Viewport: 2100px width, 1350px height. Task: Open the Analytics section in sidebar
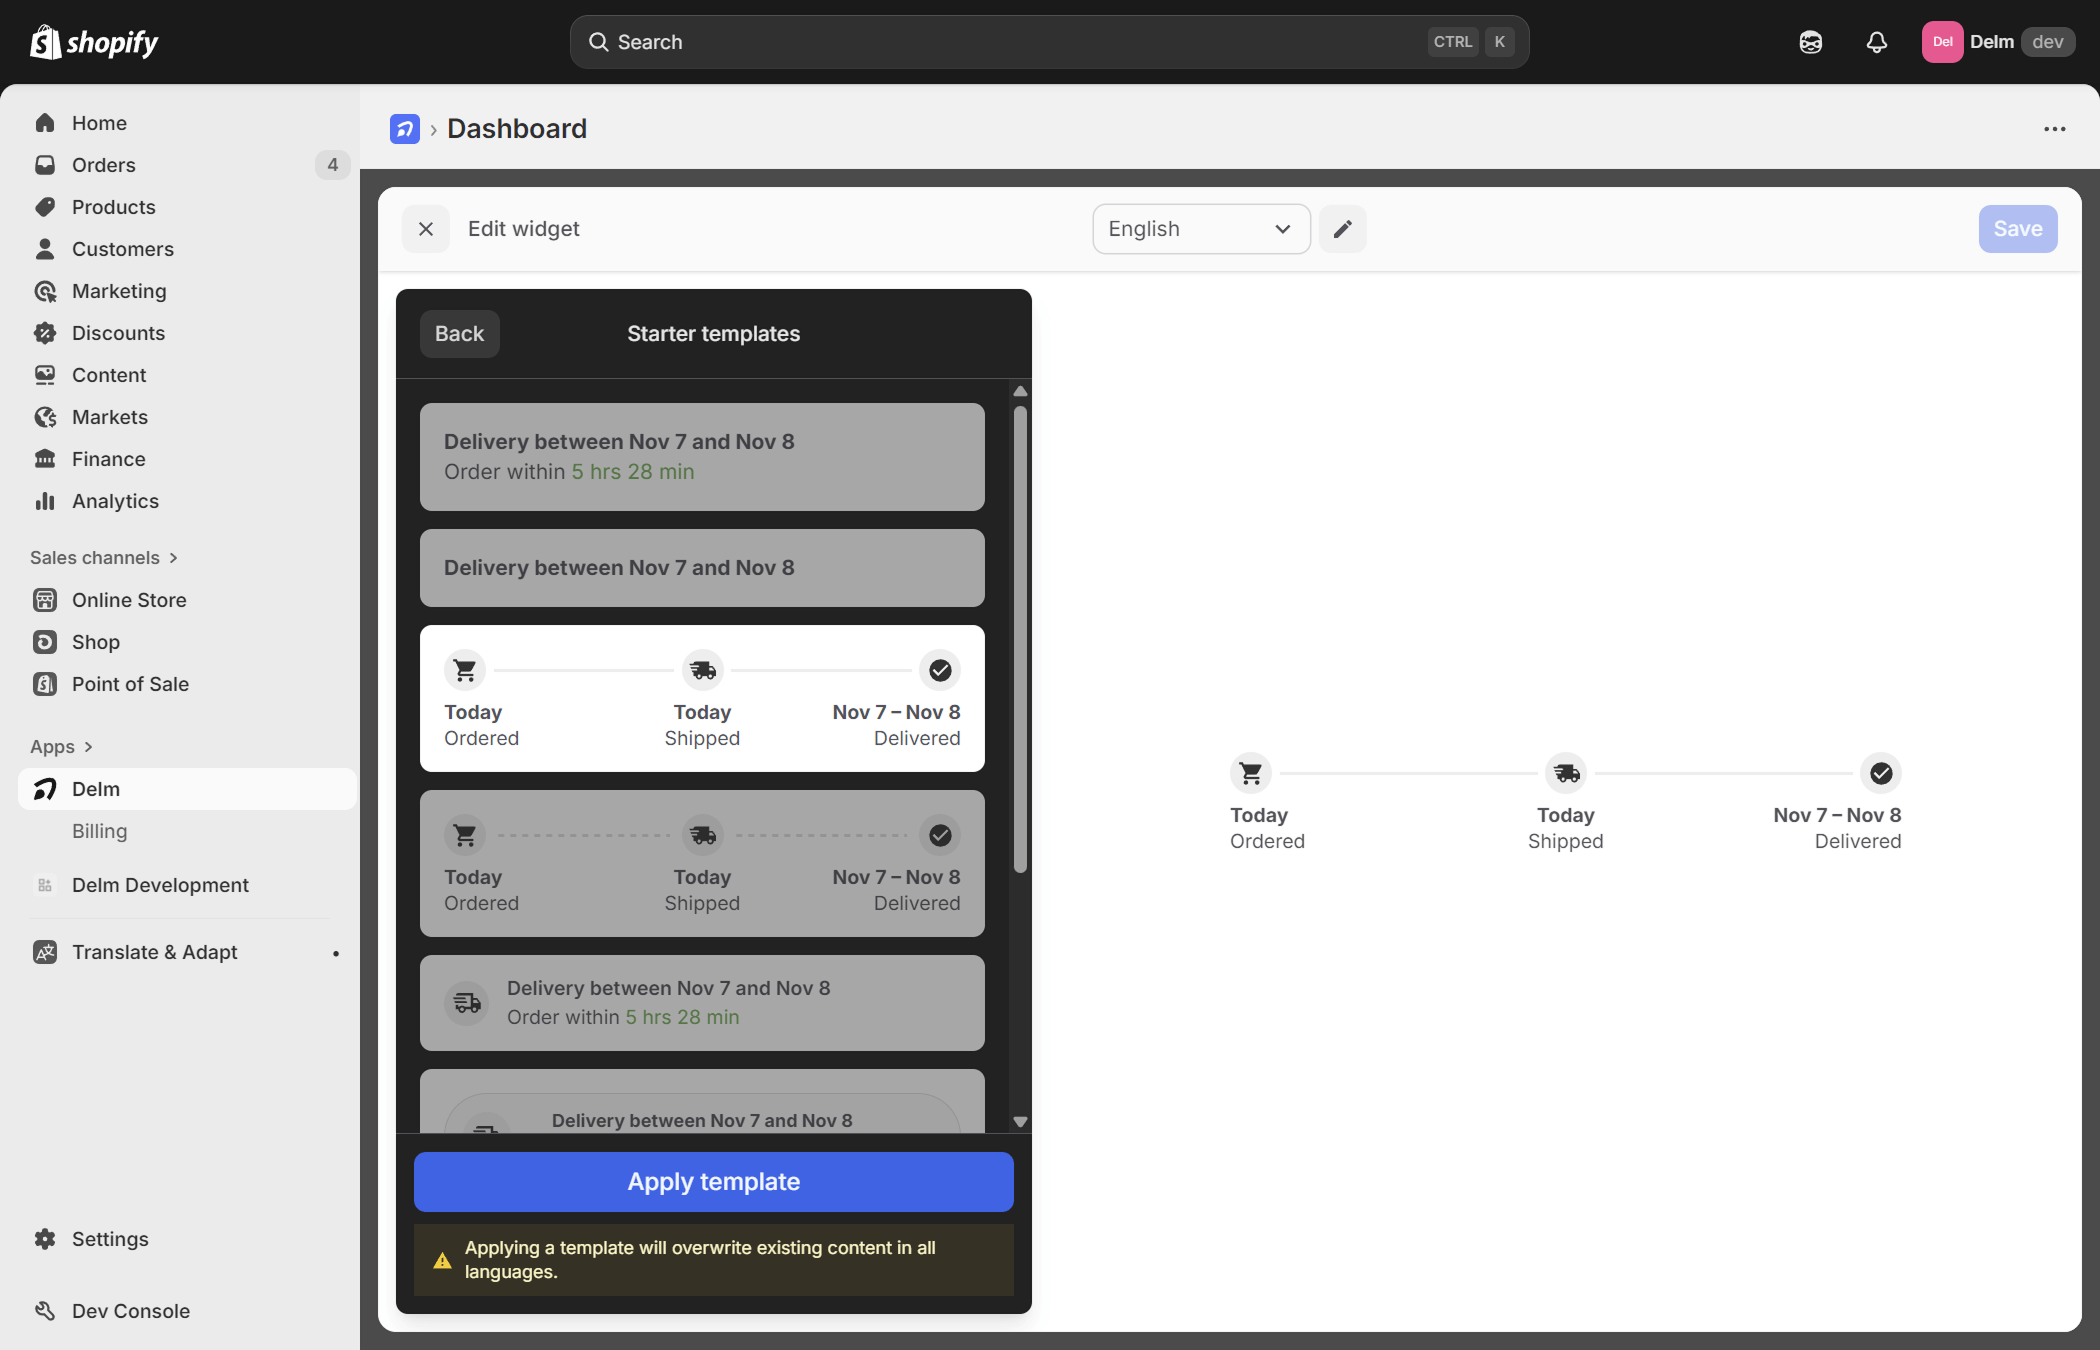115,501
